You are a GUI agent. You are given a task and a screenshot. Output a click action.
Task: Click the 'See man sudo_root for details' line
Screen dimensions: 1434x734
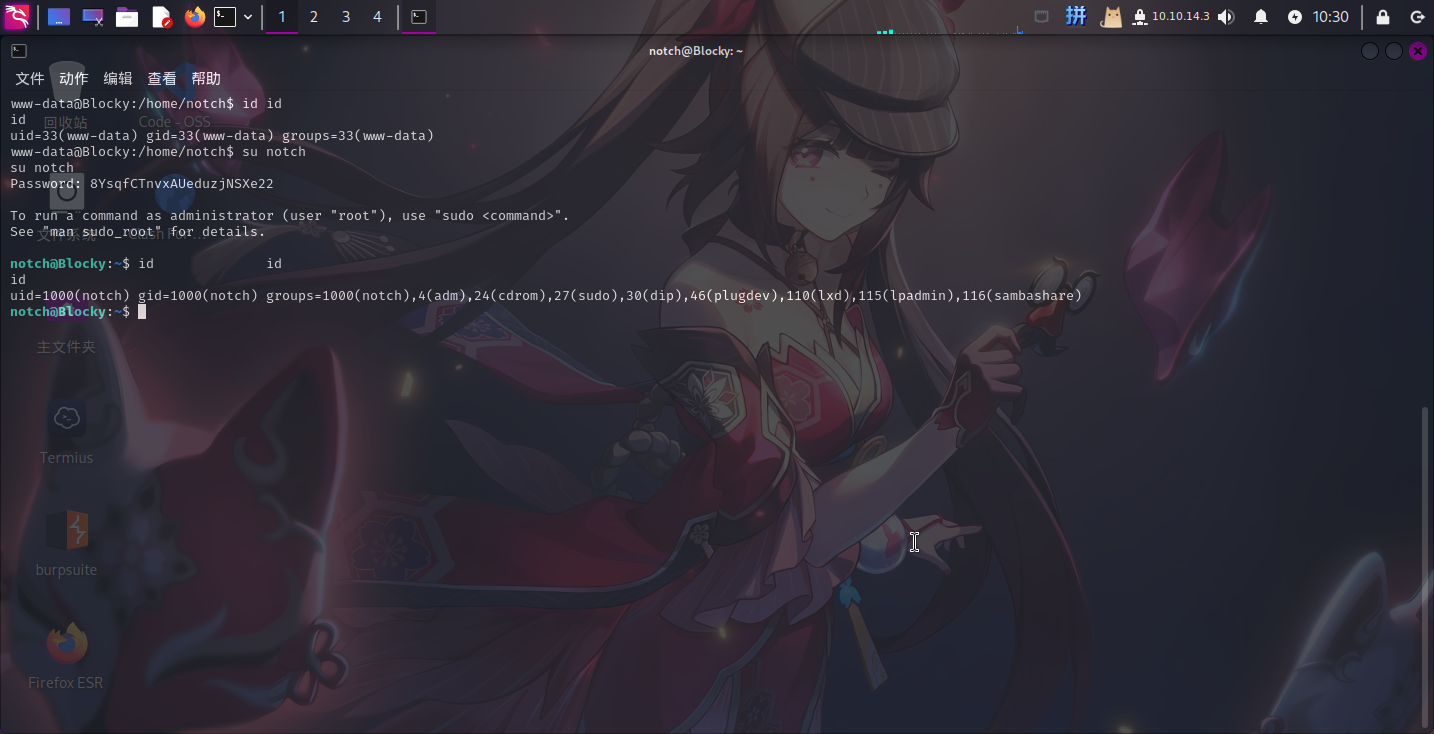point(138,232)
